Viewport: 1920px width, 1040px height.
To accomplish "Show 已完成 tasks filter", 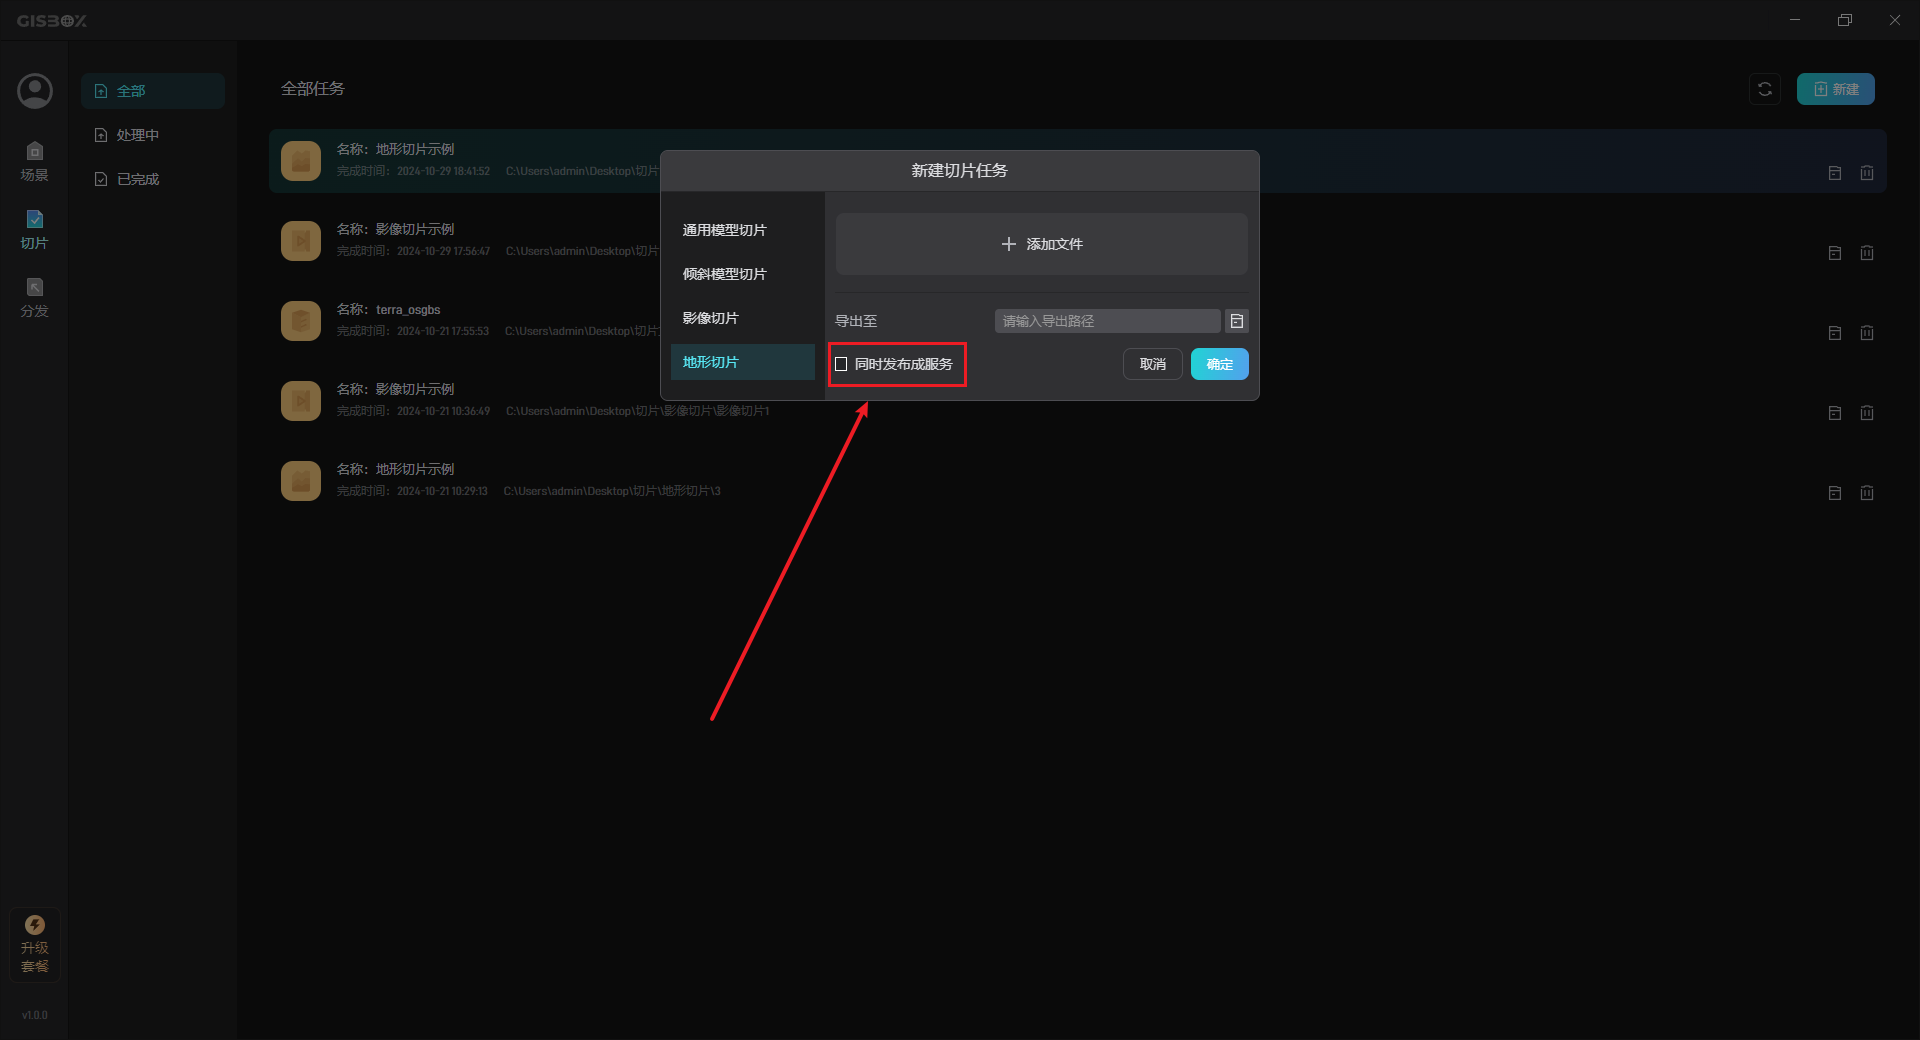I will click(153, 179).
